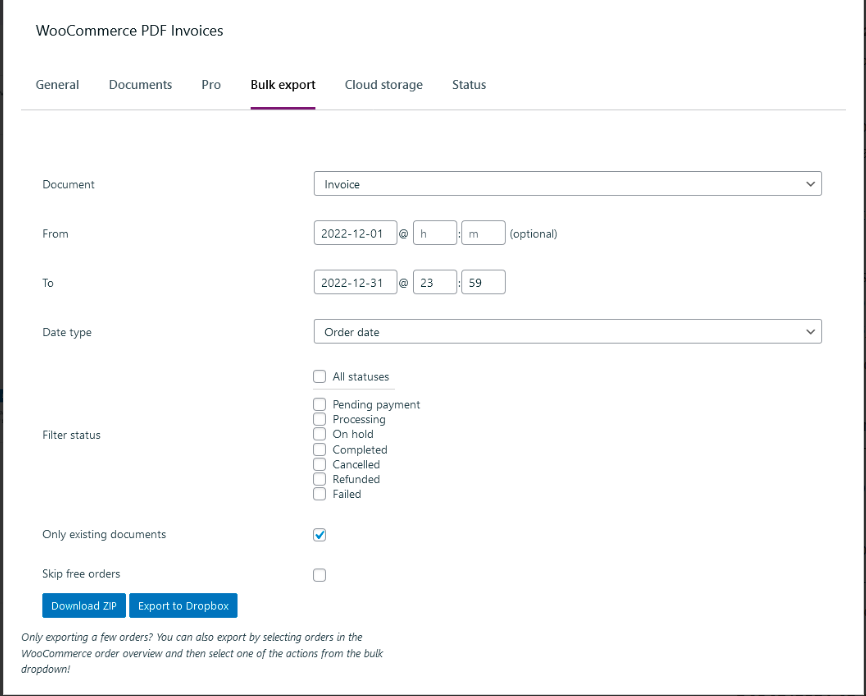Open the Documents tab
The height and width of the screenshot is (696, 866).
[x=140, y=85]
